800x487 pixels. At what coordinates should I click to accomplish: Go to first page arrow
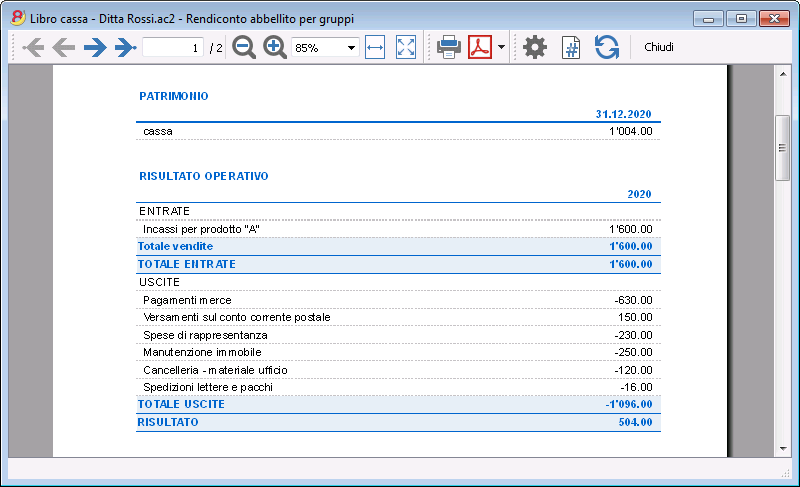(33, 47)
